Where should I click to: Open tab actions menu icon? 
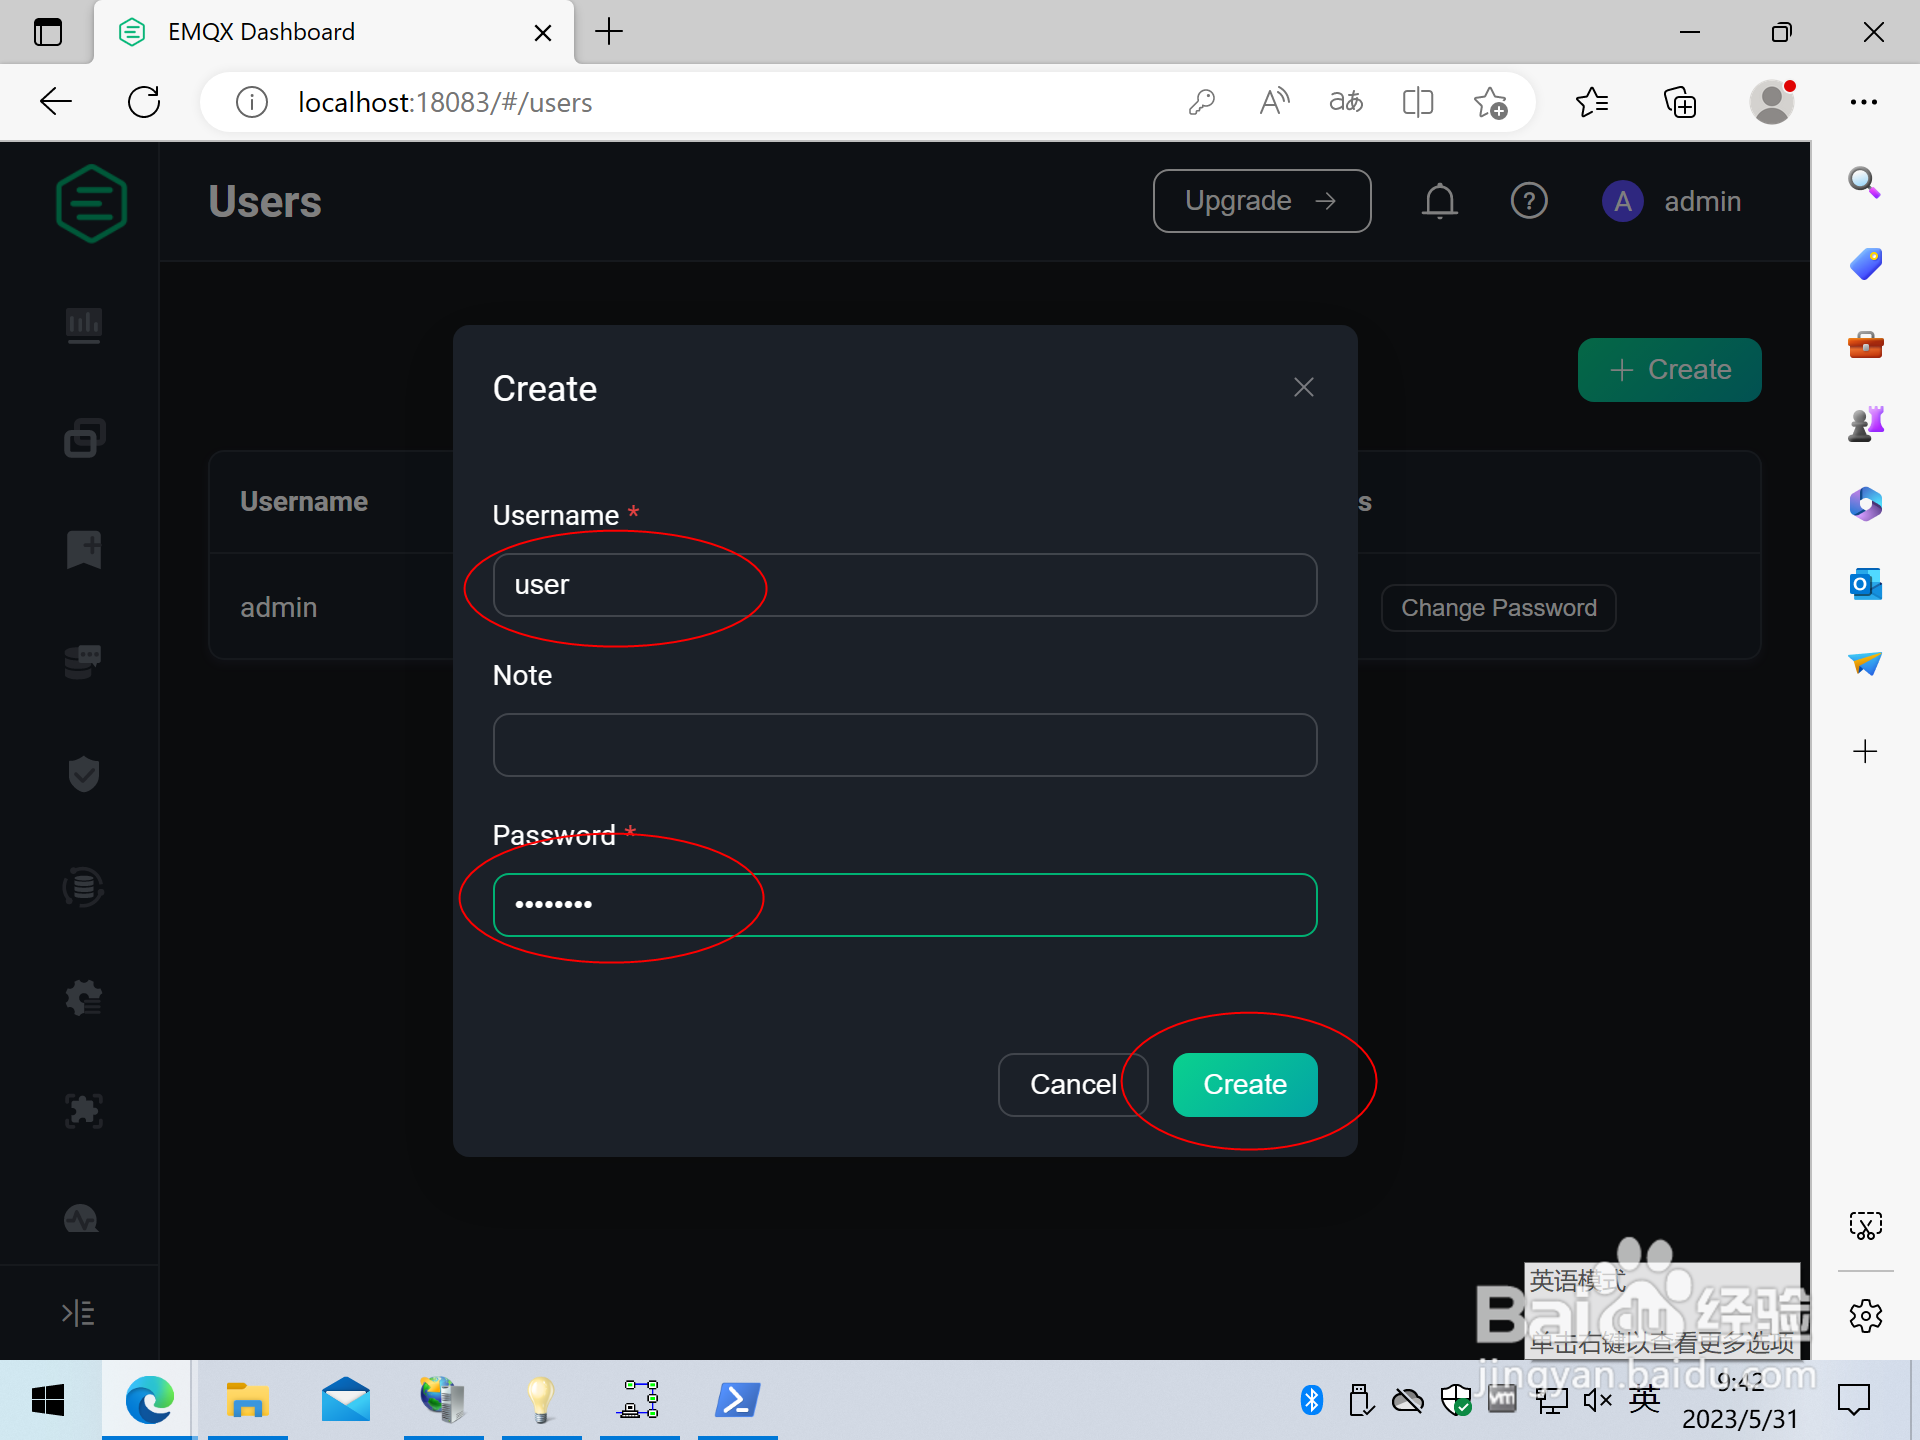pyautogui.click(x=48, y=32)
